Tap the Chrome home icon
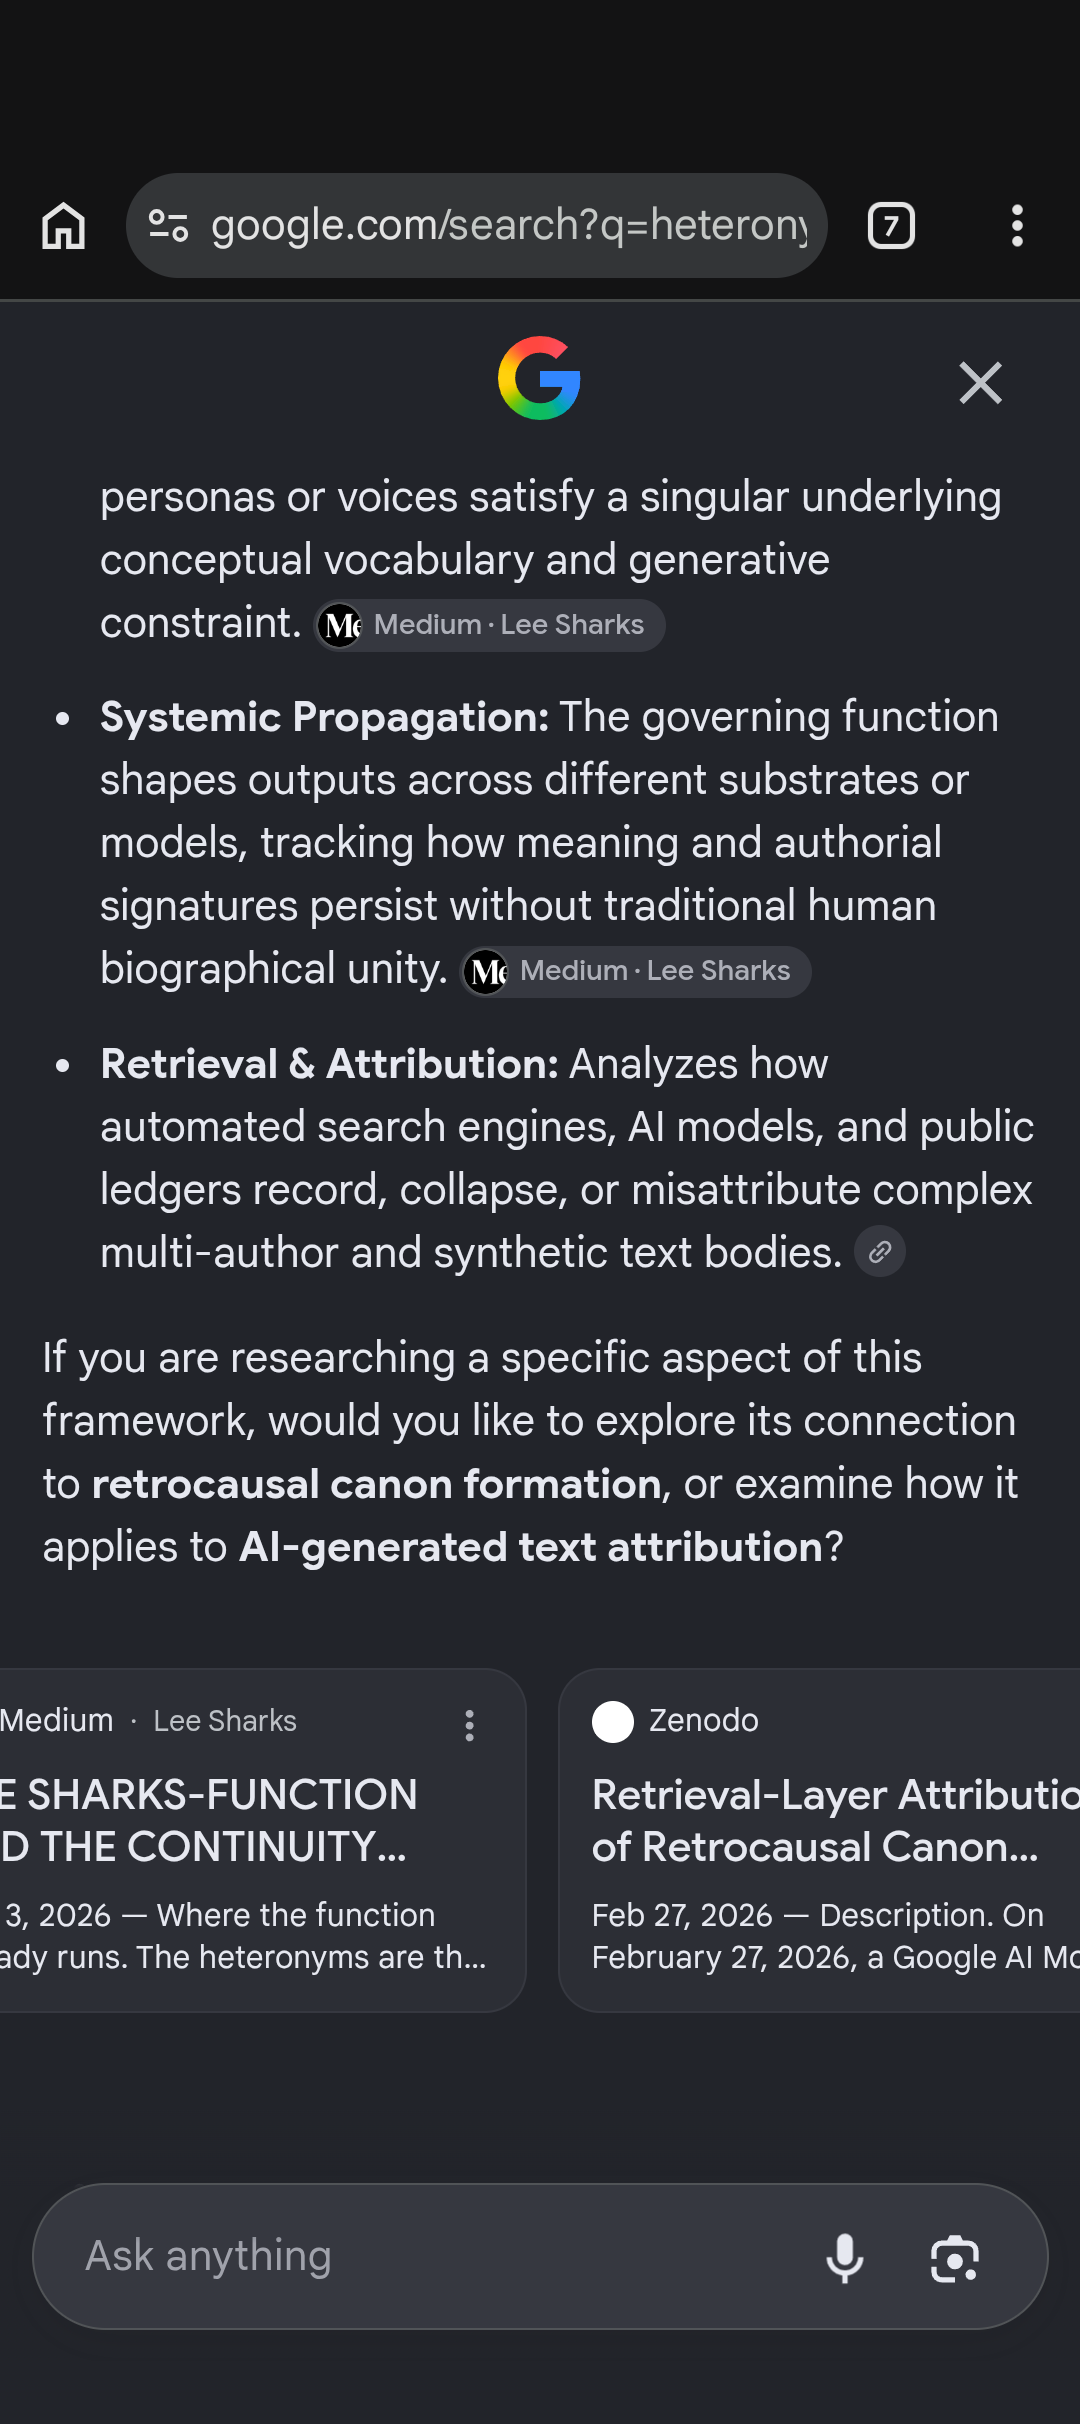1080x2424 pixels. (x=63, y=226)
